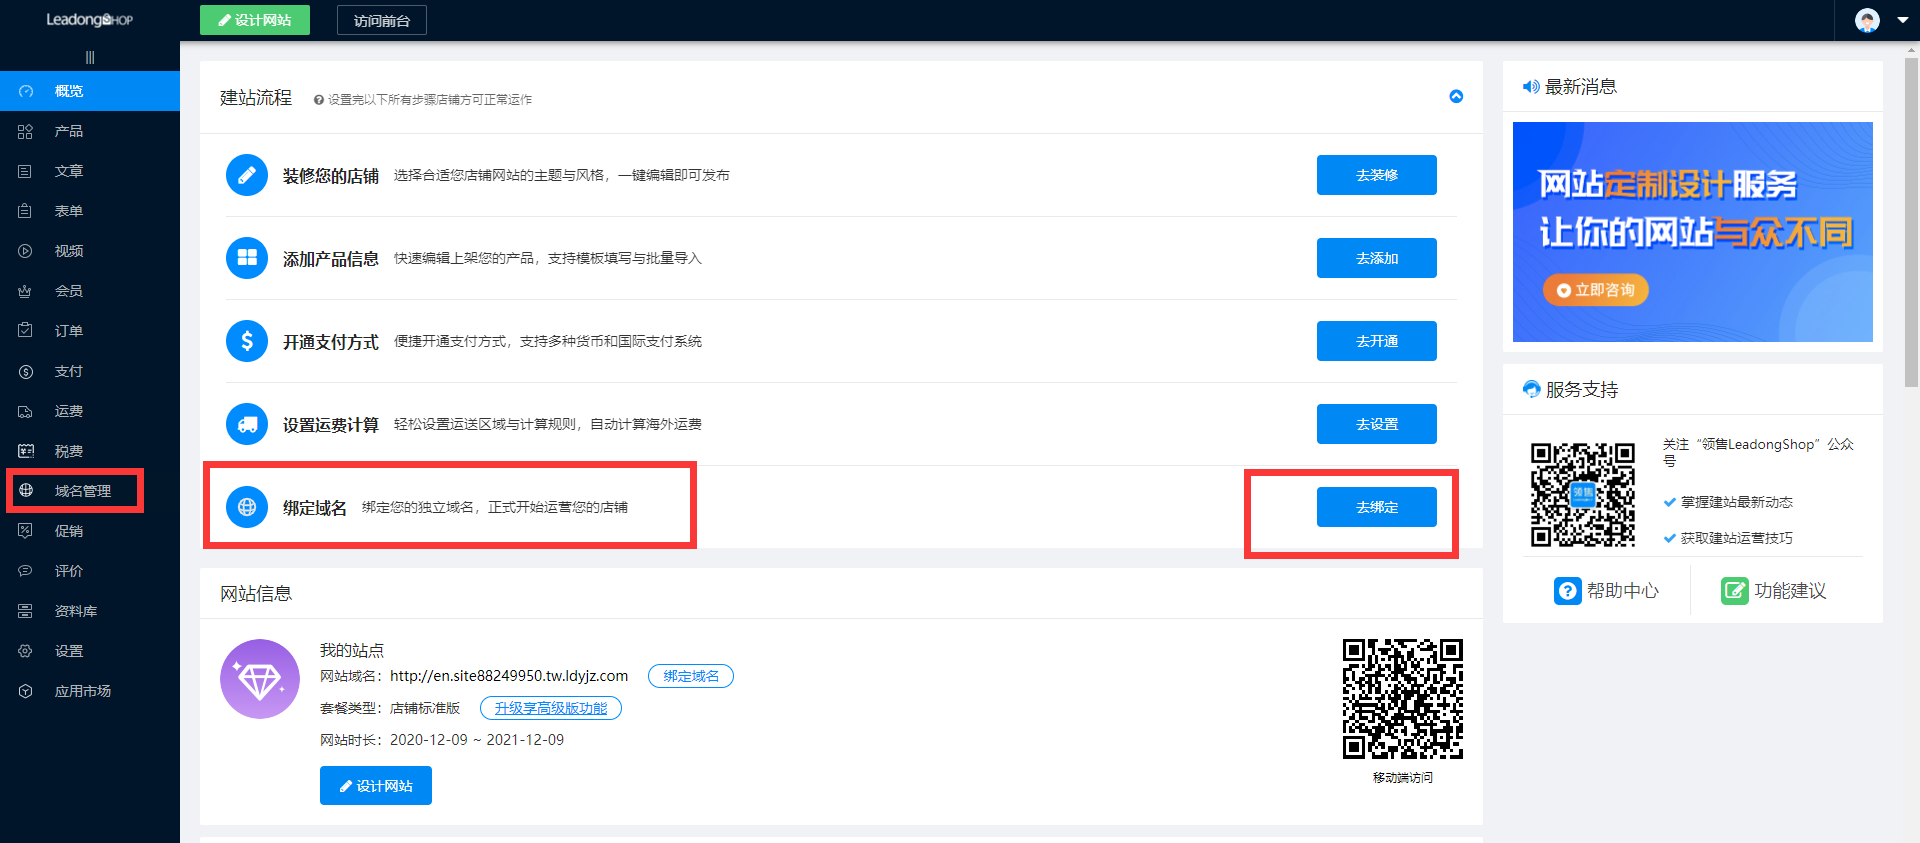Click the 绑定域名 pill link

[x=691, y=676]
